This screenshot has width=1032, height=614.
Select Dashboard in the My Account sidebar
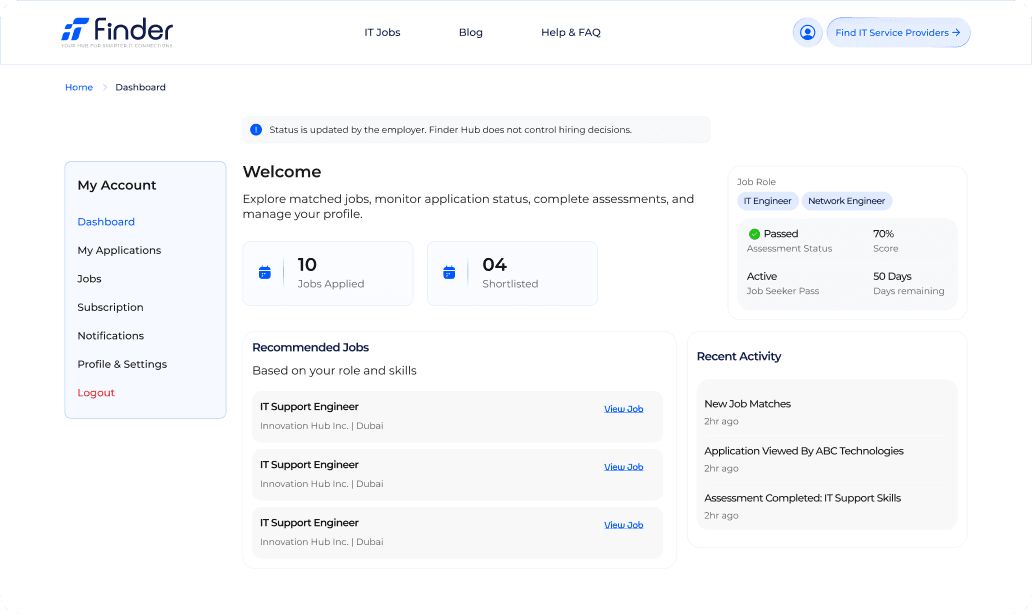pos(106,222)
